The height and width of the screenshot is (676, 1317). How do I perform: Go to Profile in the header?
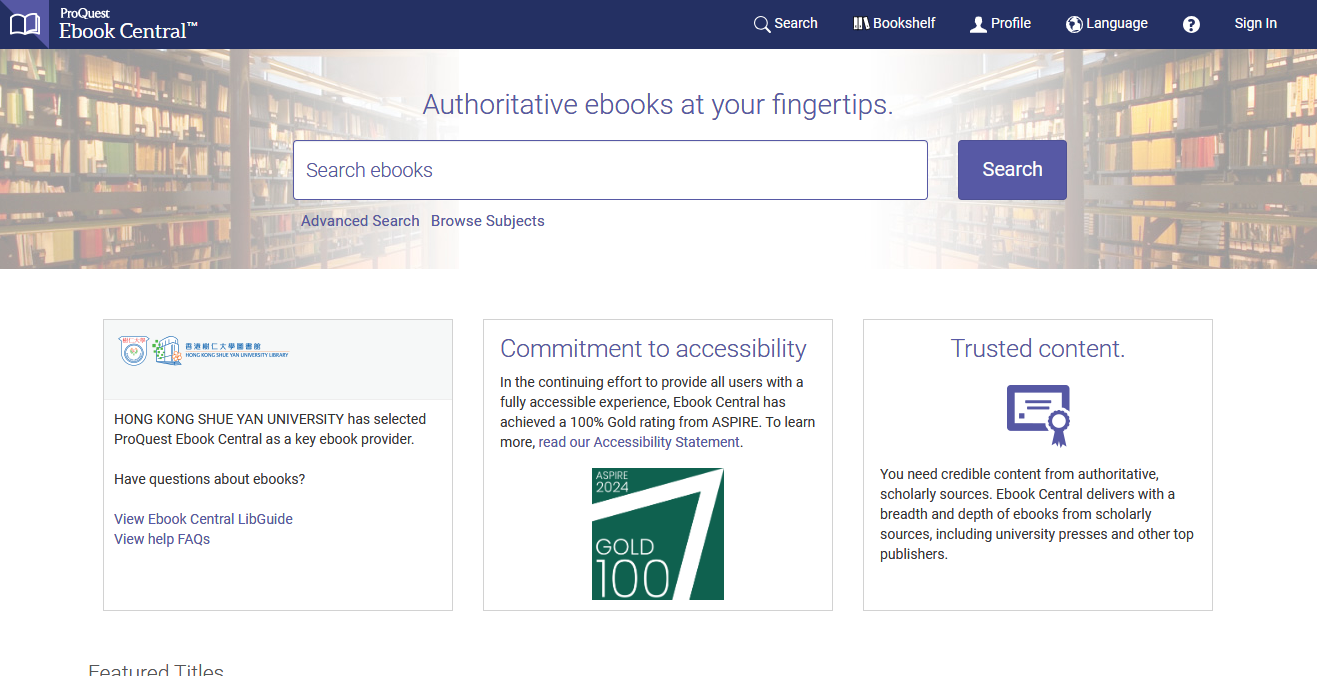pyautogui.click(x=1000, y=24)
